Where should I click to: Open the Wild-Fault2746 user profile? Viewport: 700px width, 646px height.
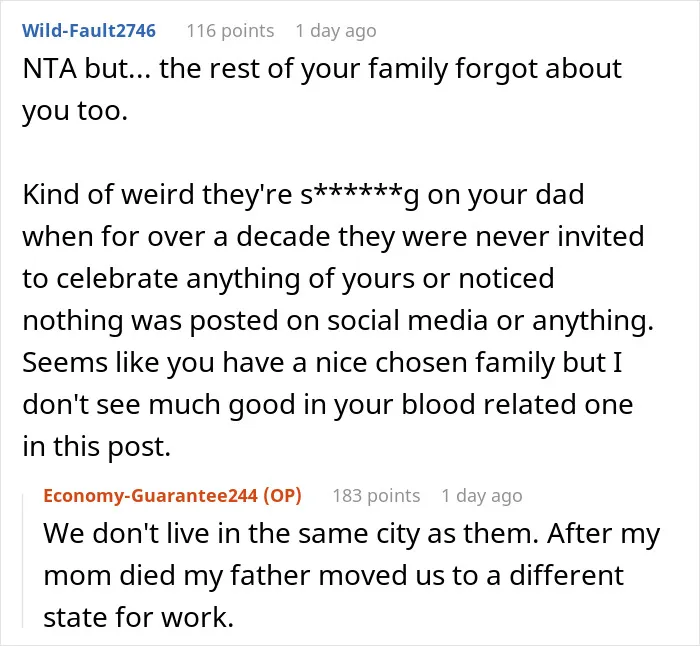(89, 31)
